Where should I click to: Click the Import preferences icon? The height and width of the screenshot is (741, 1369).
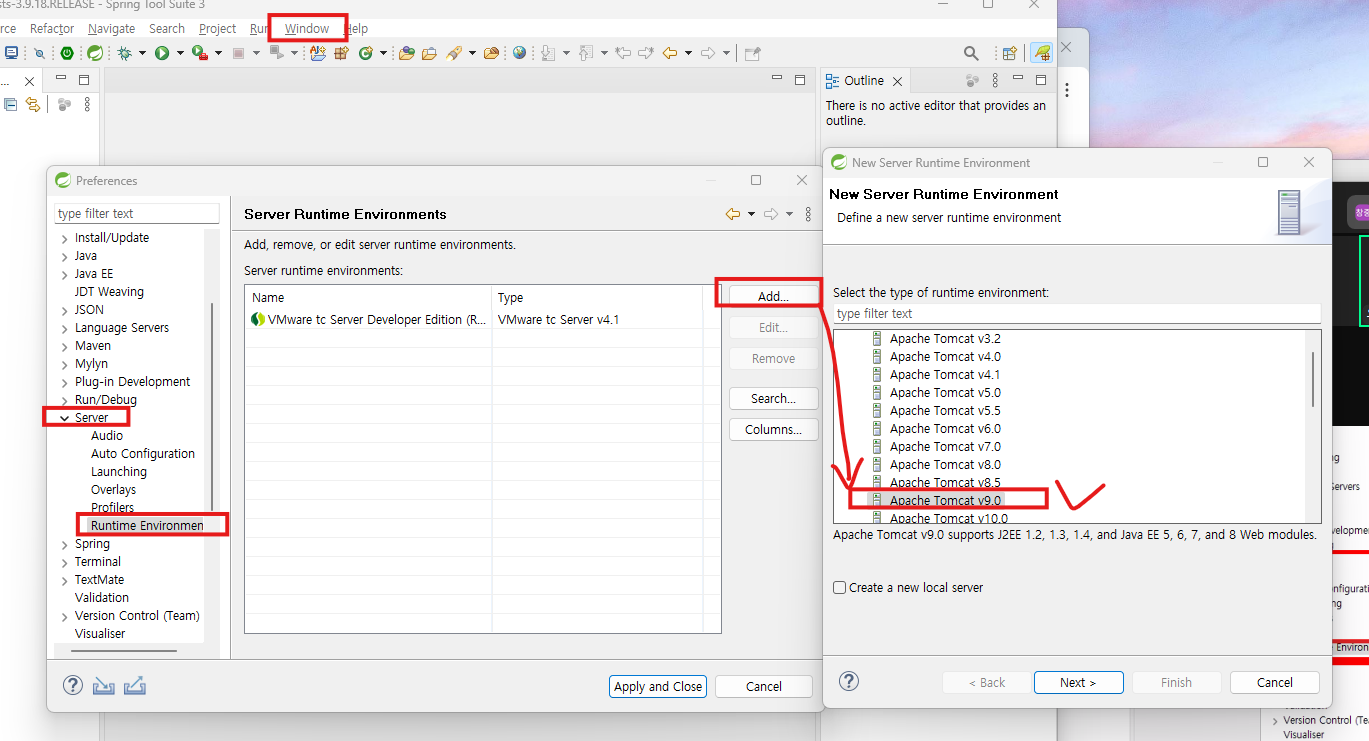(103, 685)
